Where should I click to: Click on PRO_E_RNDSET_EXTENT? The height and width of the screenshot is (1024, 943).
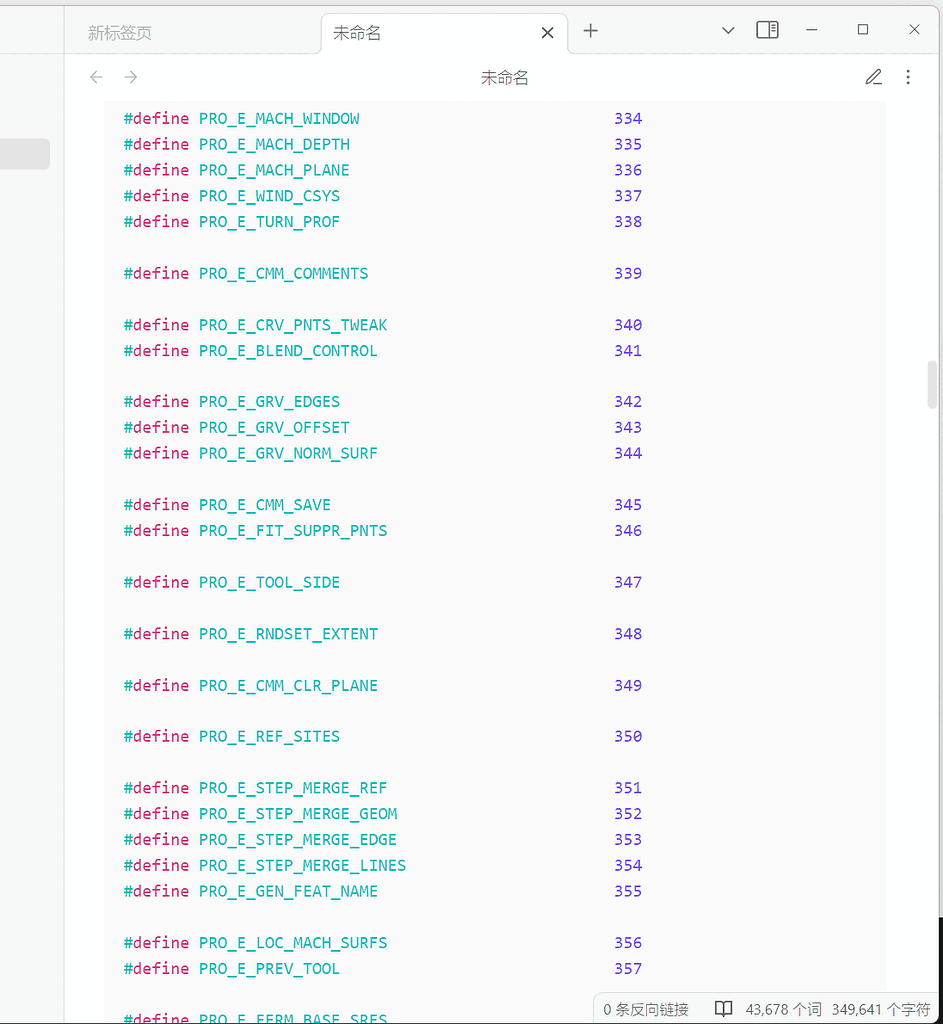pos(288,634)
